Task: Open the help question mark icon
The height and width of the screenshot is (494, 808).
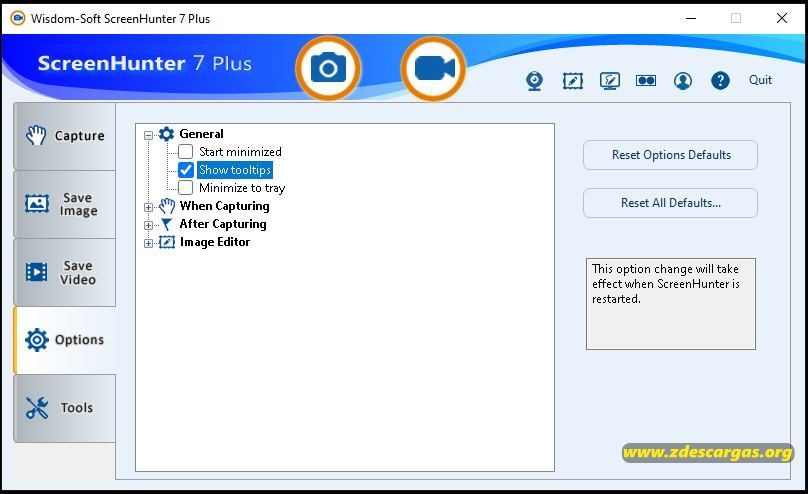Action: pyautogui.click(x=720, y=80)
